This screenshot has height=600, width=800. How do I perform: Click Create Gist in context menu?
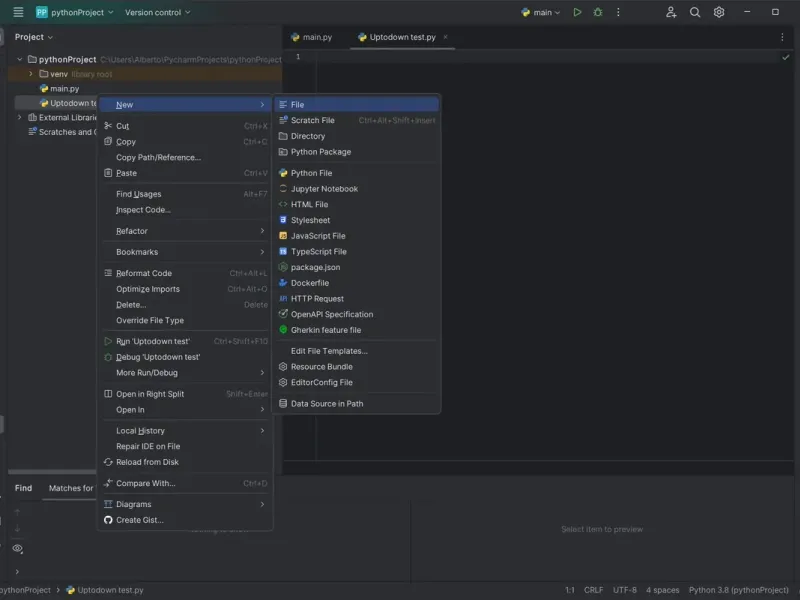pos(139,520)
